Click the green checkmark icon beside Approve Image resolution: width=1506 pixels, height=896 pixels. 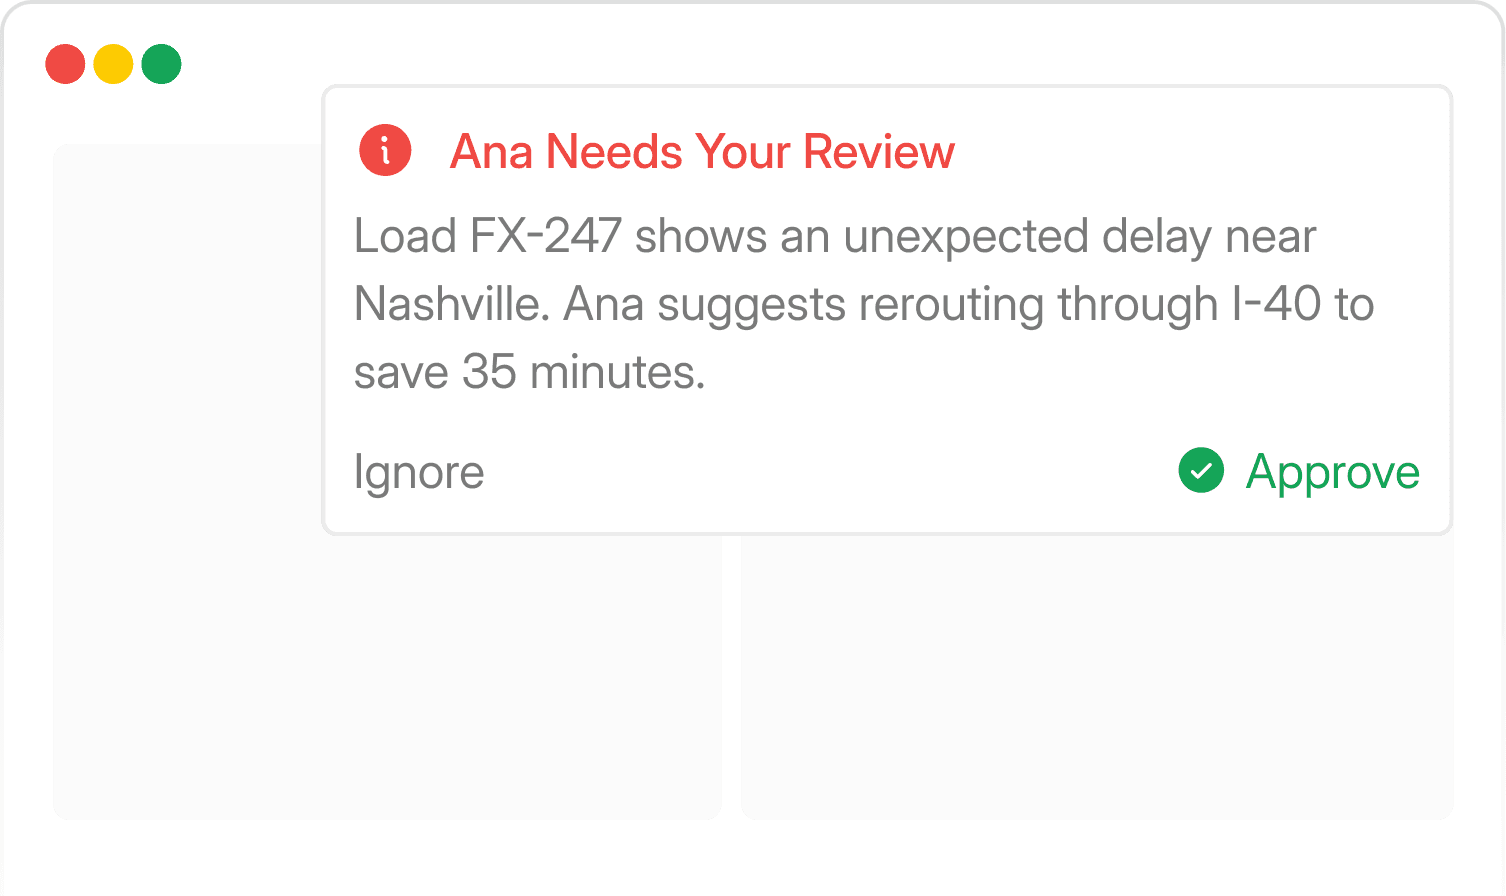1201,470
